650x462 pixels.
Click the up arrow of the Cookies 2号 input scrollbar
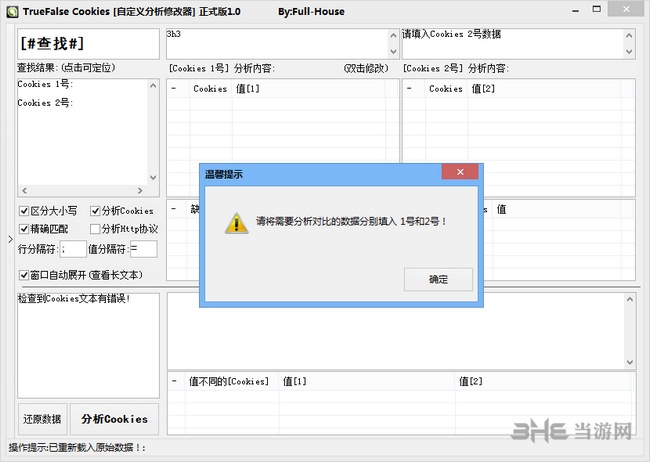[629, 36]
